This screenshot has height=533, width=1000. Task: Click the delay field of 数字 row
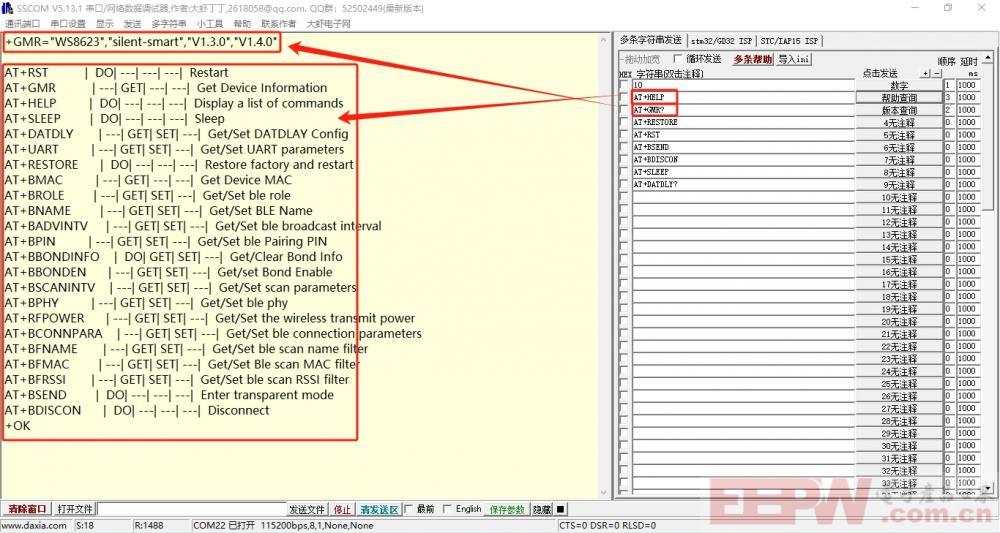coord(967,85)
